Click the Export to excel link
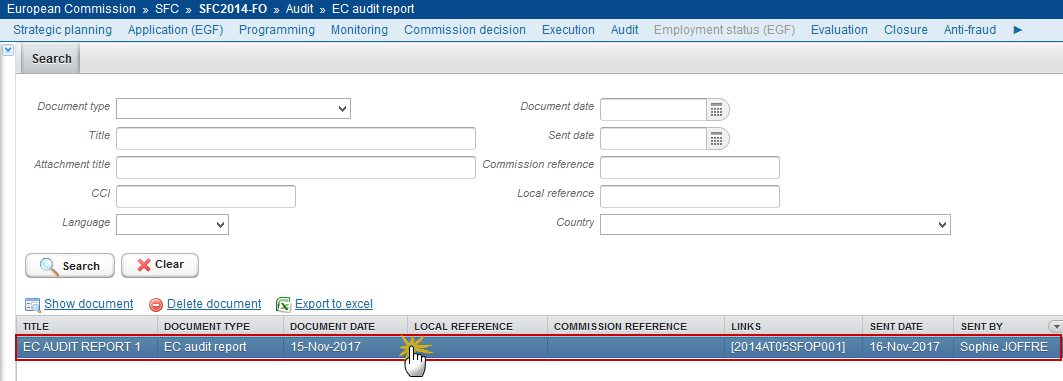The image size is (1063, 381). pos(334,304)
